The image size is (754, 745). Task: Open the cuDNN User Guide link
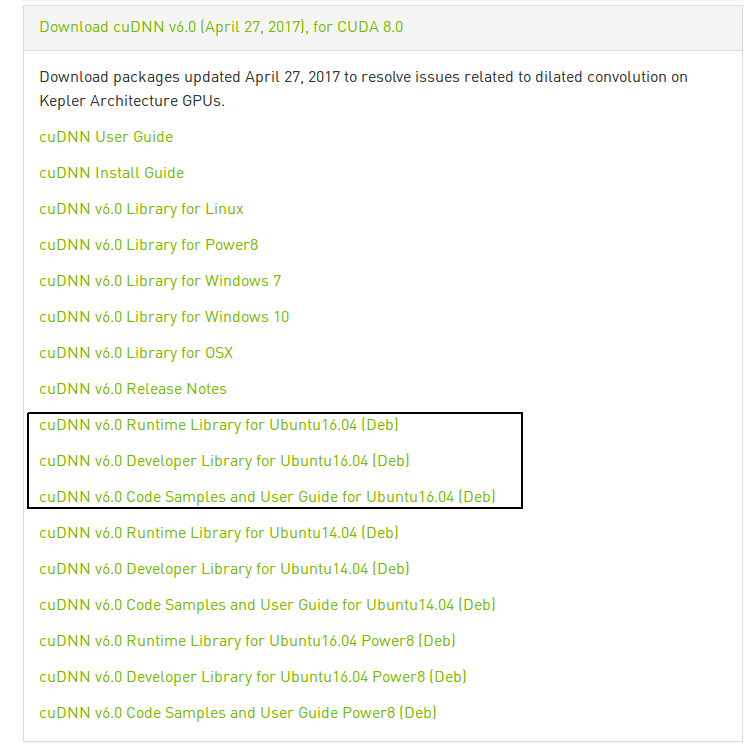[106, 137]
